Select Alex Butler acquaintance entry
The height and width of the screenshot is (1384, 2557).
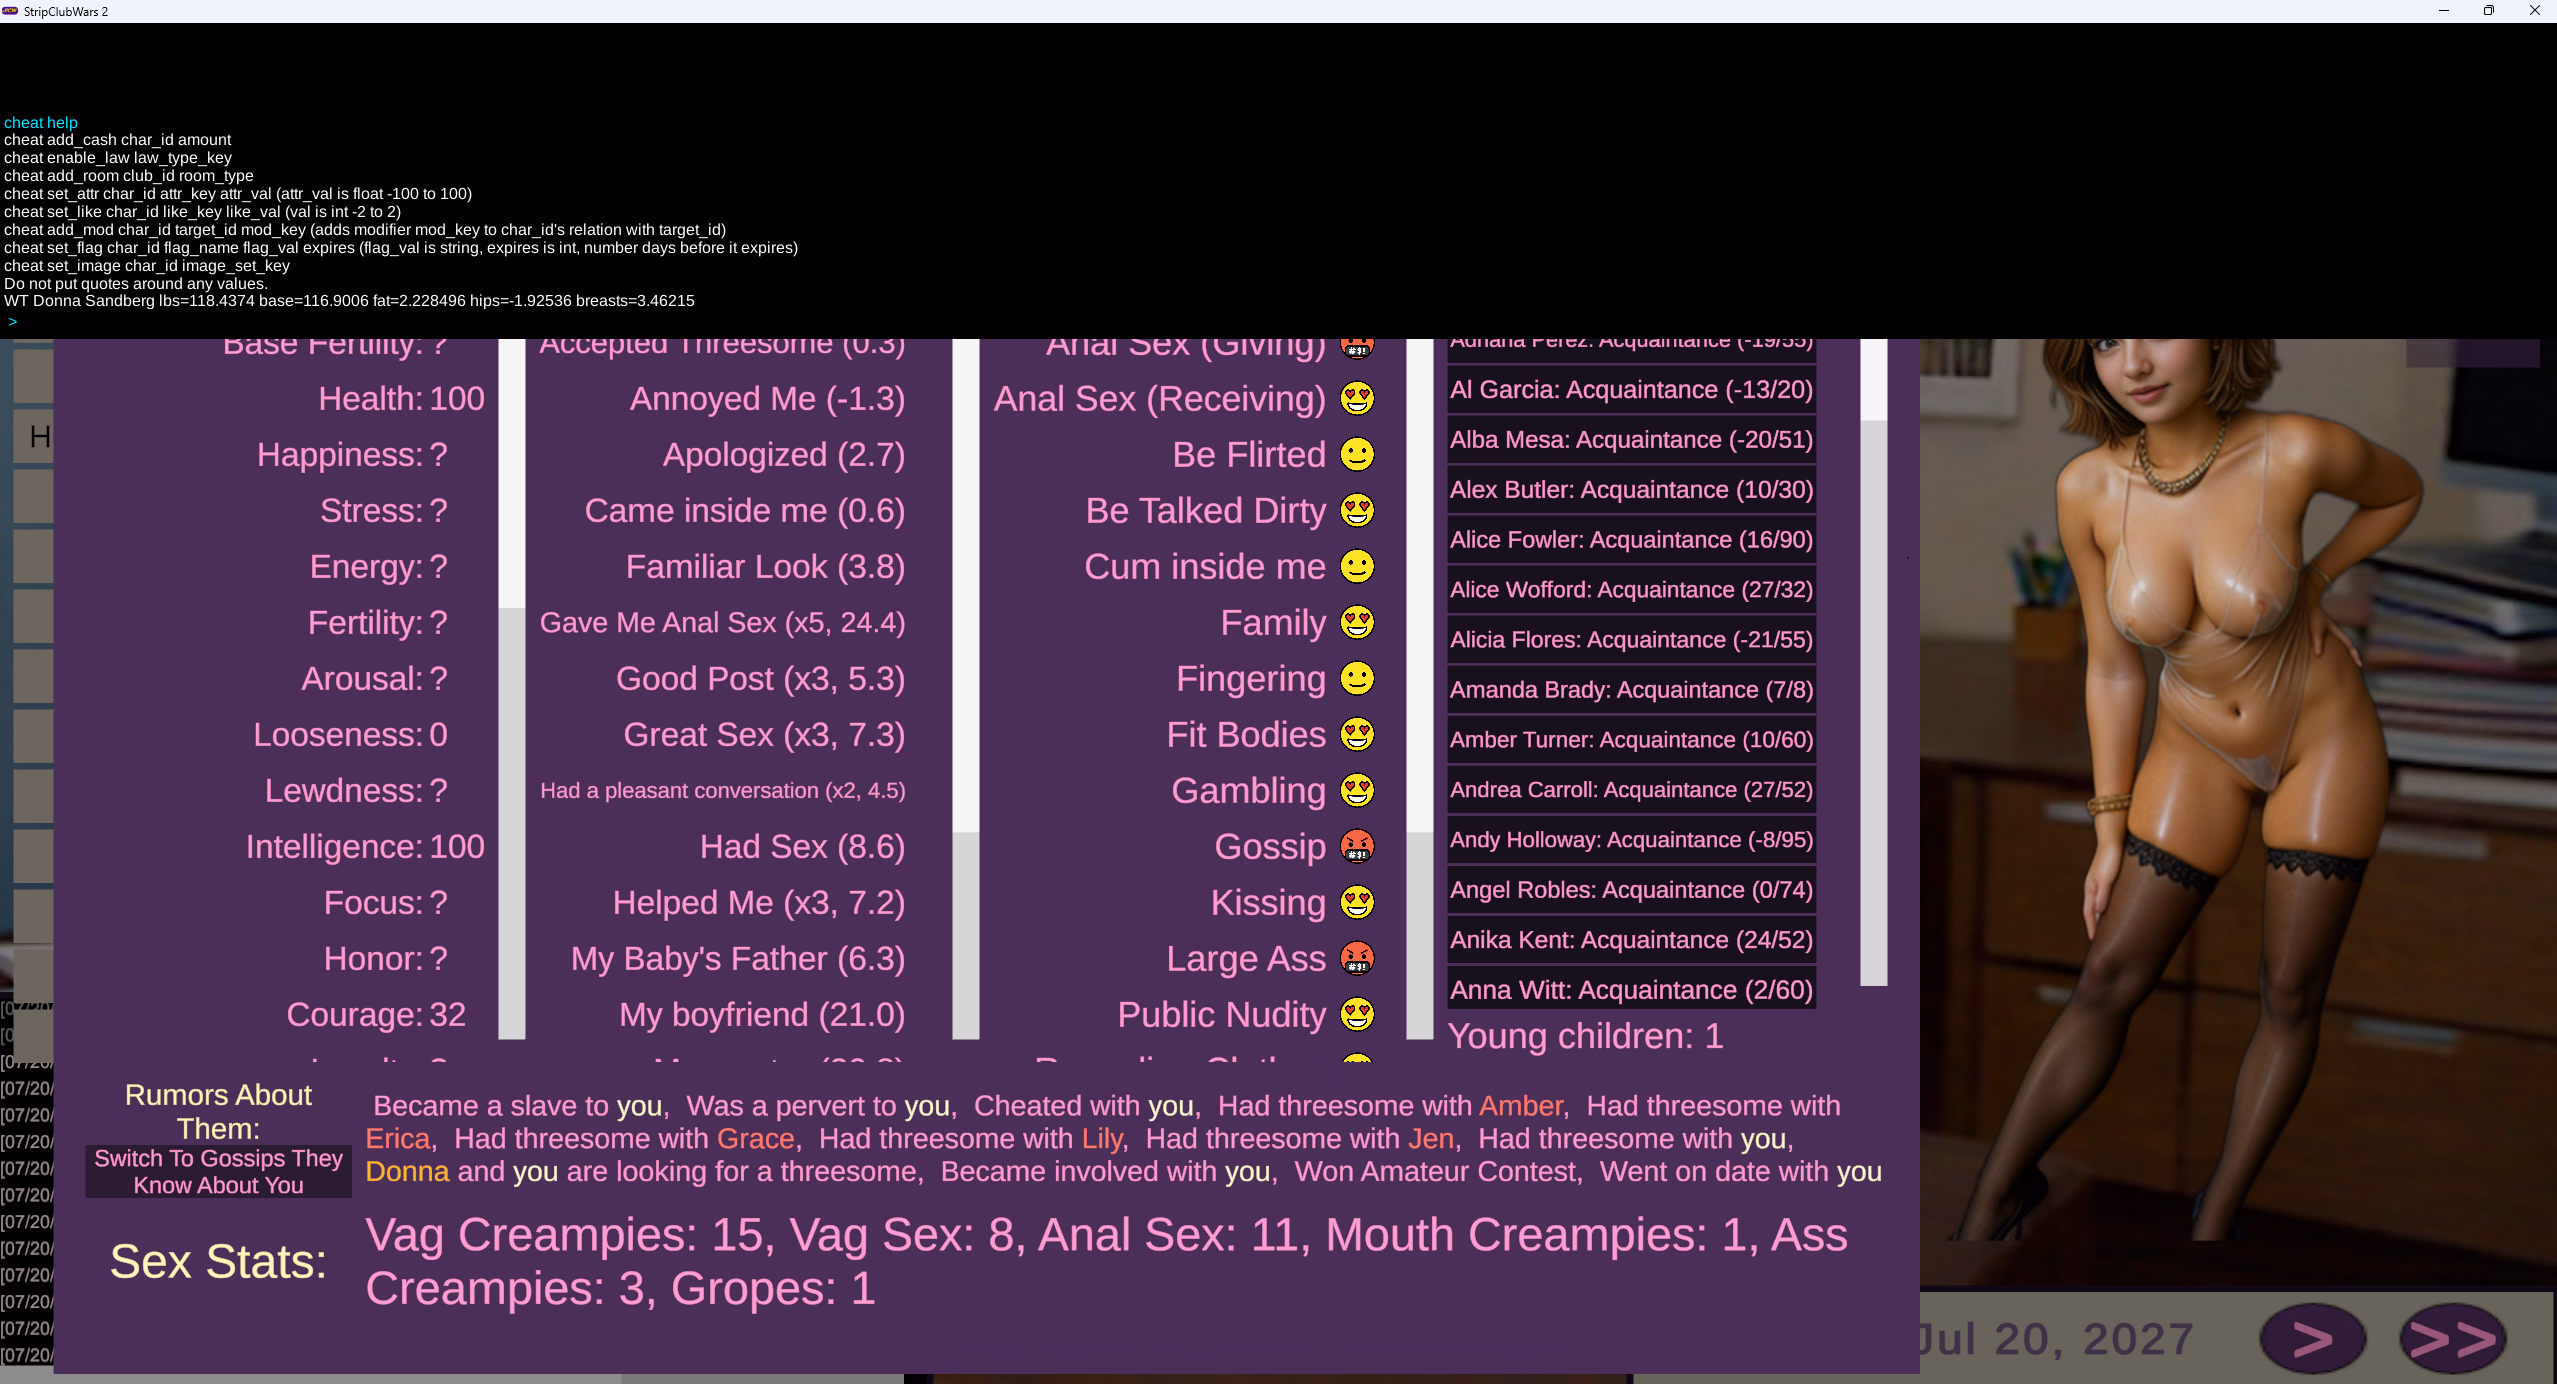coord(1631,490)
